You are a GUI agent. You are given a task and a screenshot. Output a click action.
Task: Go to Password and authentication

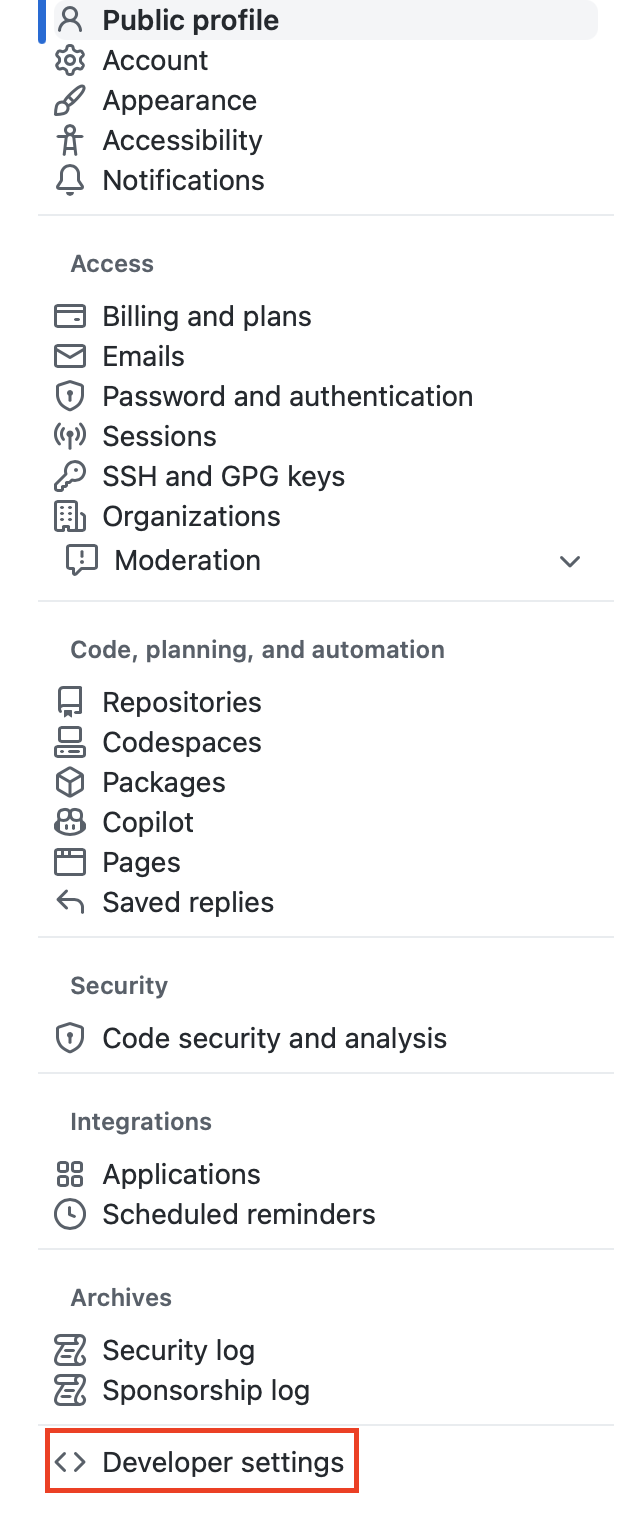[287, 397]
